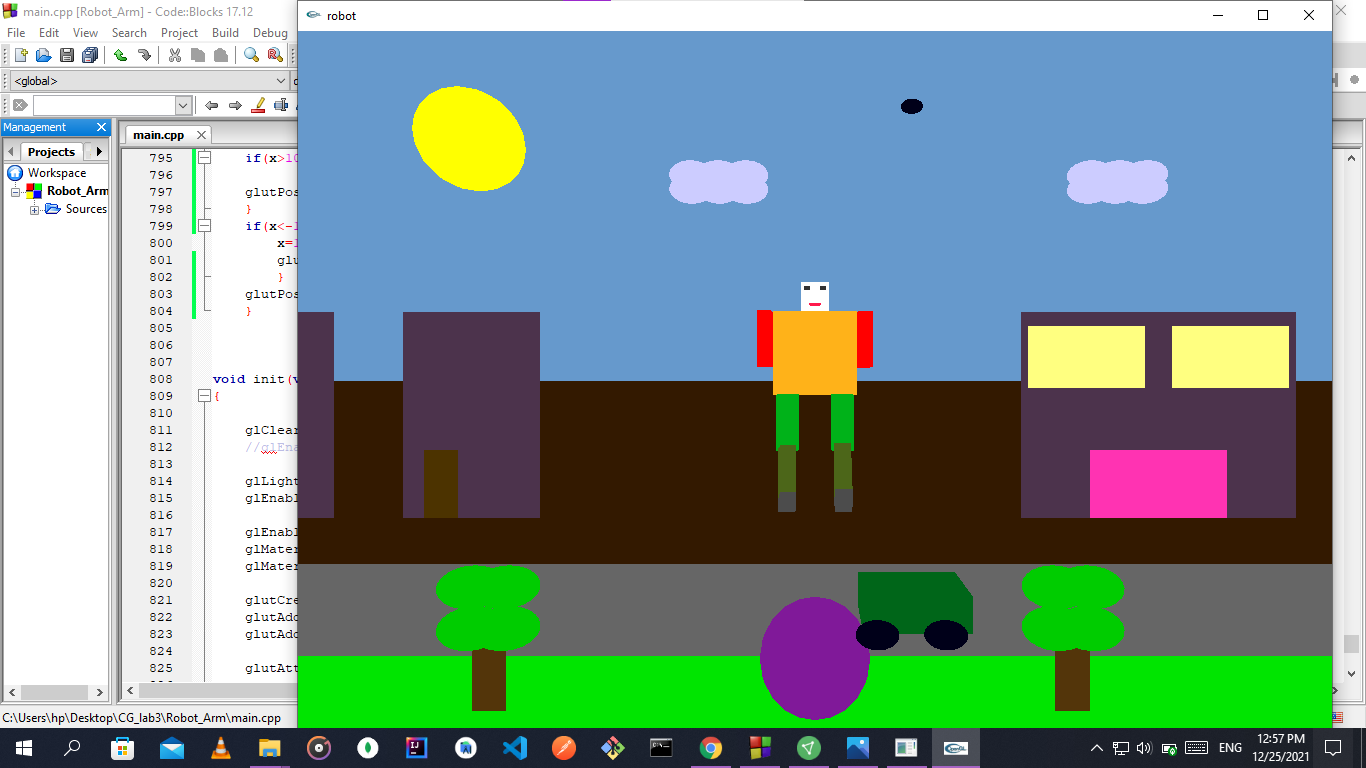Redo the last change
The image size is (1366, 768).
(x=145, y=56)
